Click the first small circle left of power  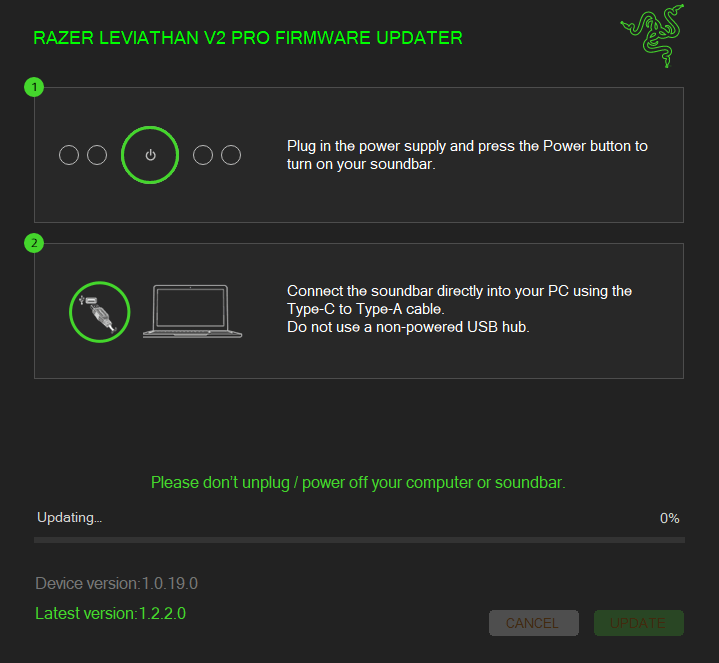click(x=69, y=155)
